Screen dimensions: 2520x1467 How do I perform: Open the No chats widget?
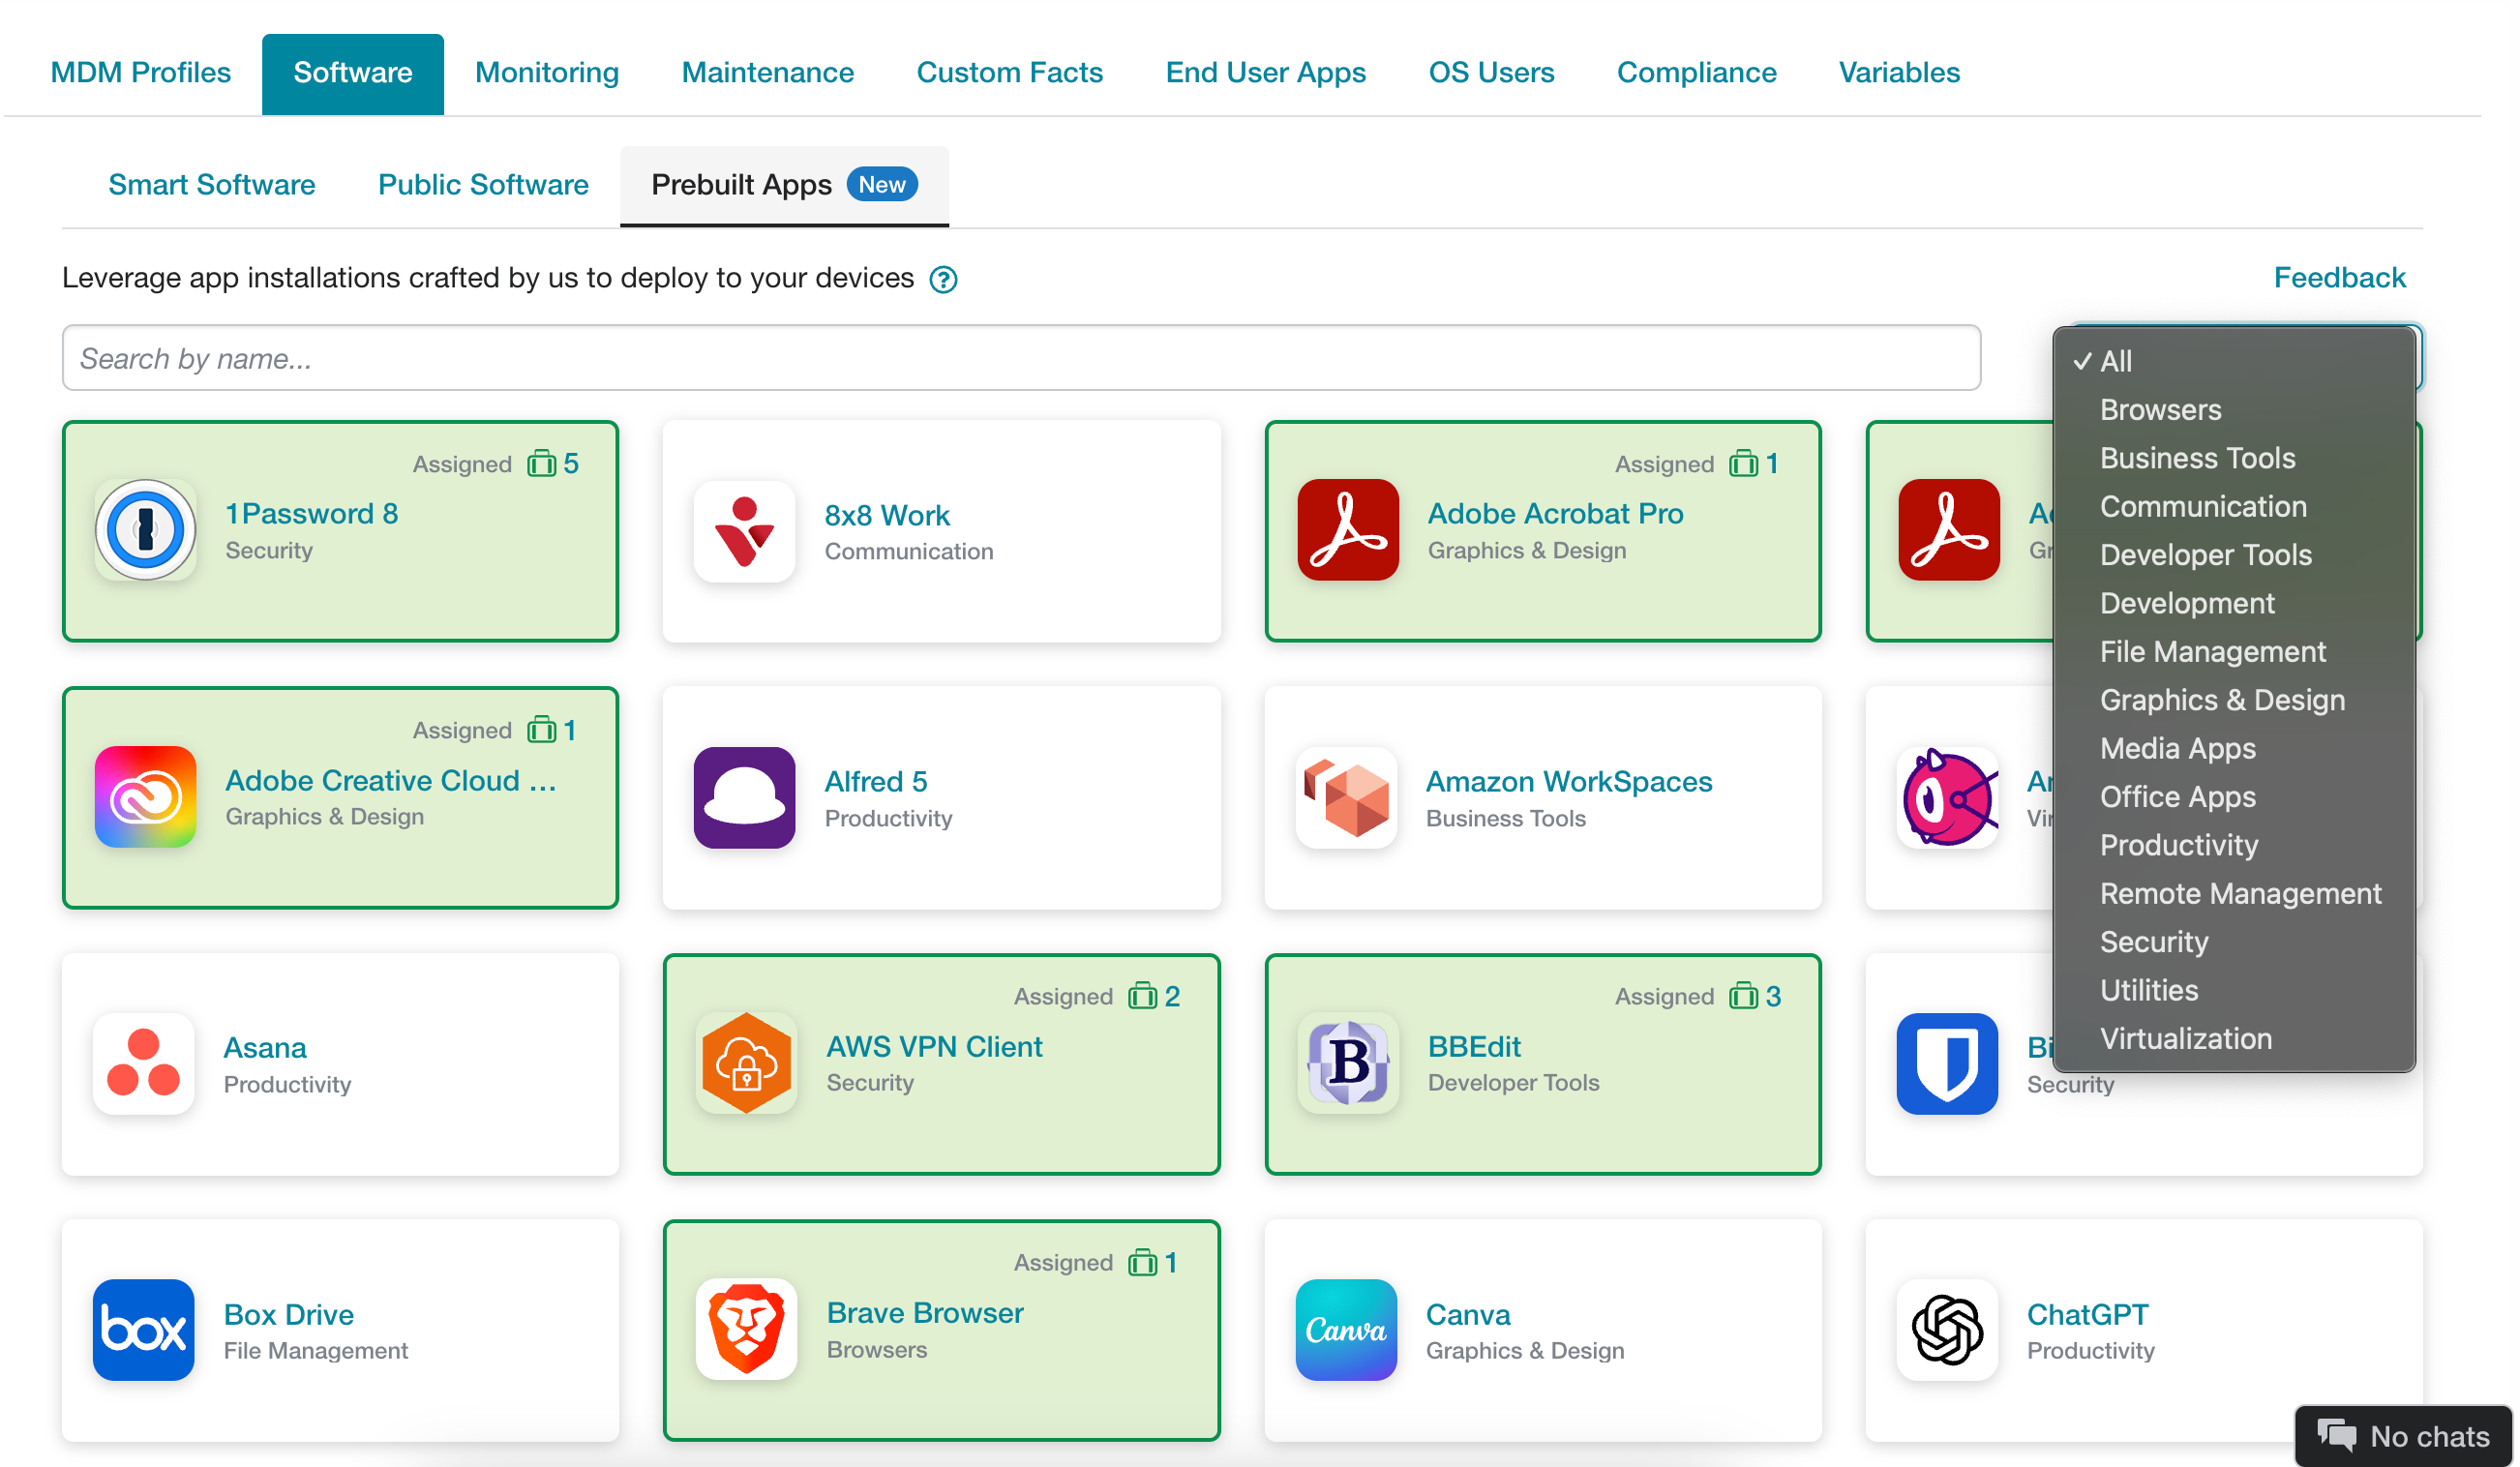(2402, 1437)
